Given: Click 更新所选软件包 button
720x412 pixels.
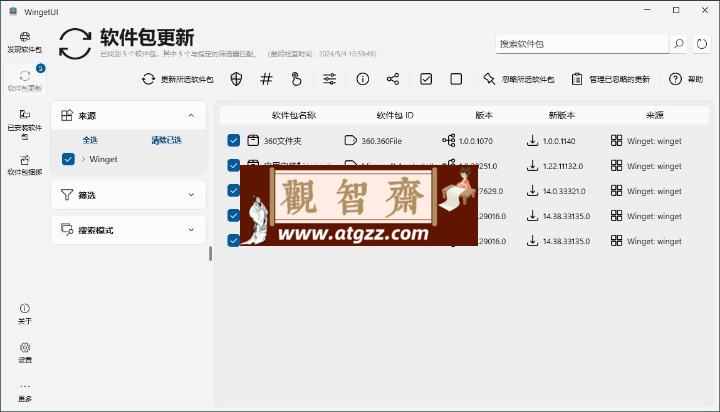Looking at the screenshot, I should pos(178,79).
